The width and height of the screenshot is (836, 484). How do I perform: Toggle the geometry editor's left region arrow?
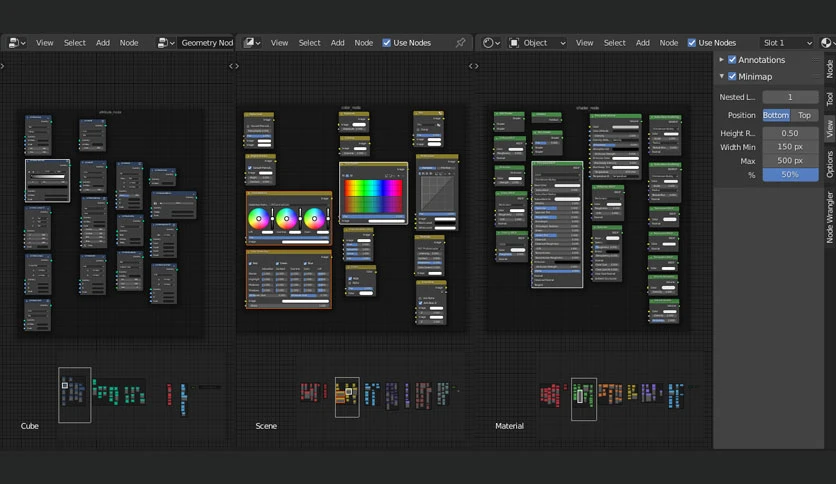[3, 66]
